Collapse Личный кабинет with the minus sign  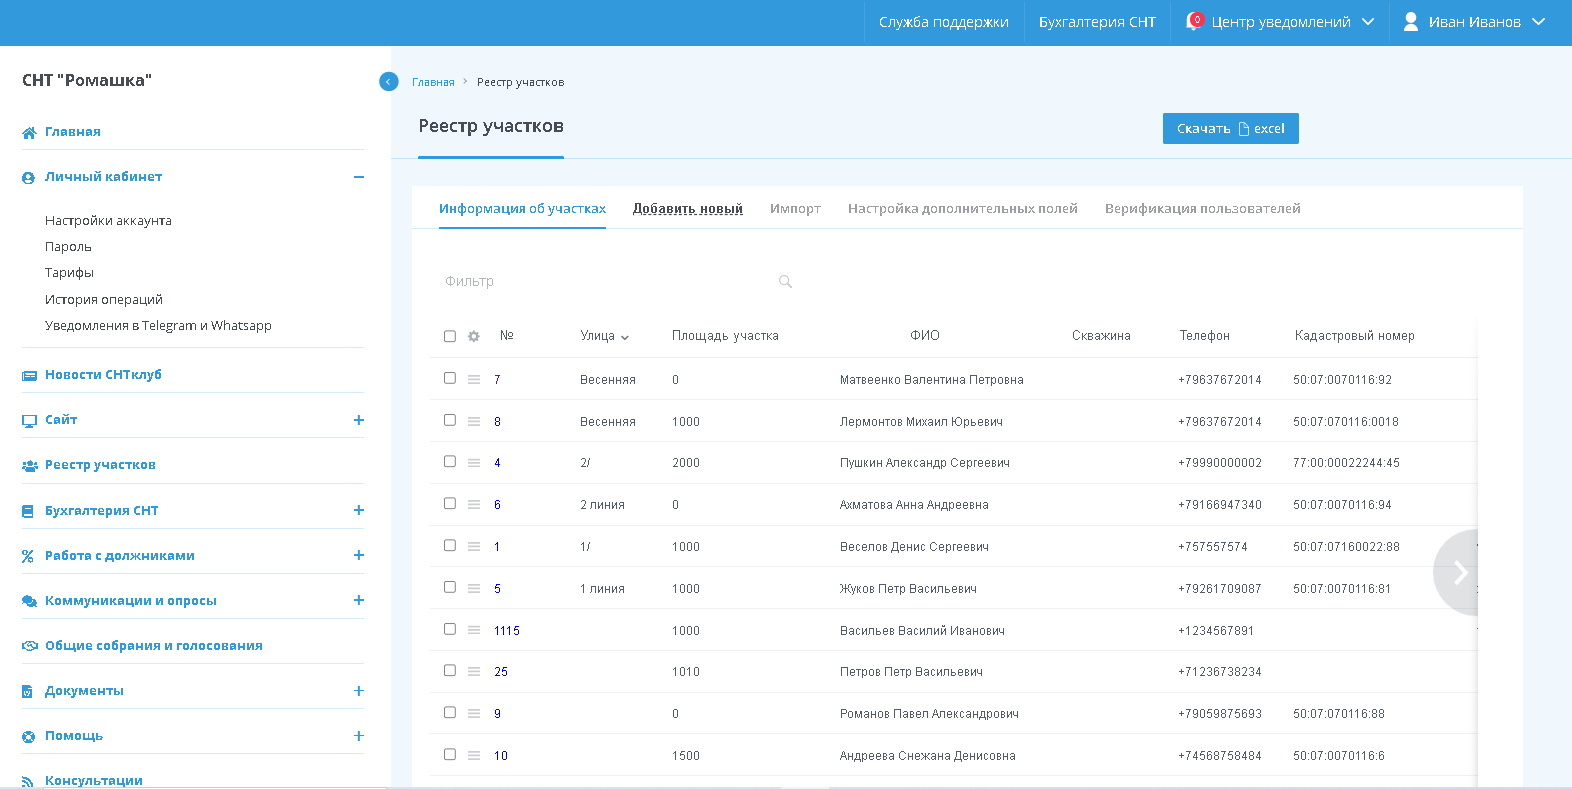pyautogui.click(x=359, y=177)
